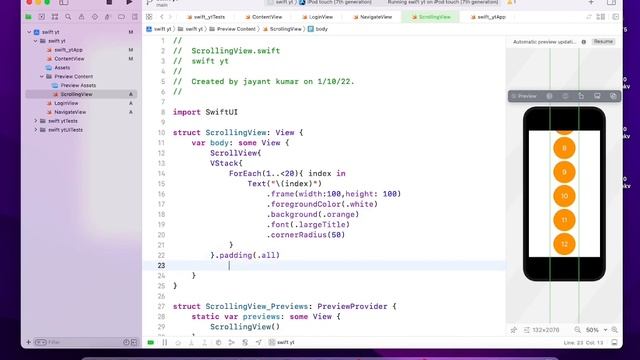The image size is (640, 360).
Task: Switch to the ContentView tab
Action: tap(264, 17)
